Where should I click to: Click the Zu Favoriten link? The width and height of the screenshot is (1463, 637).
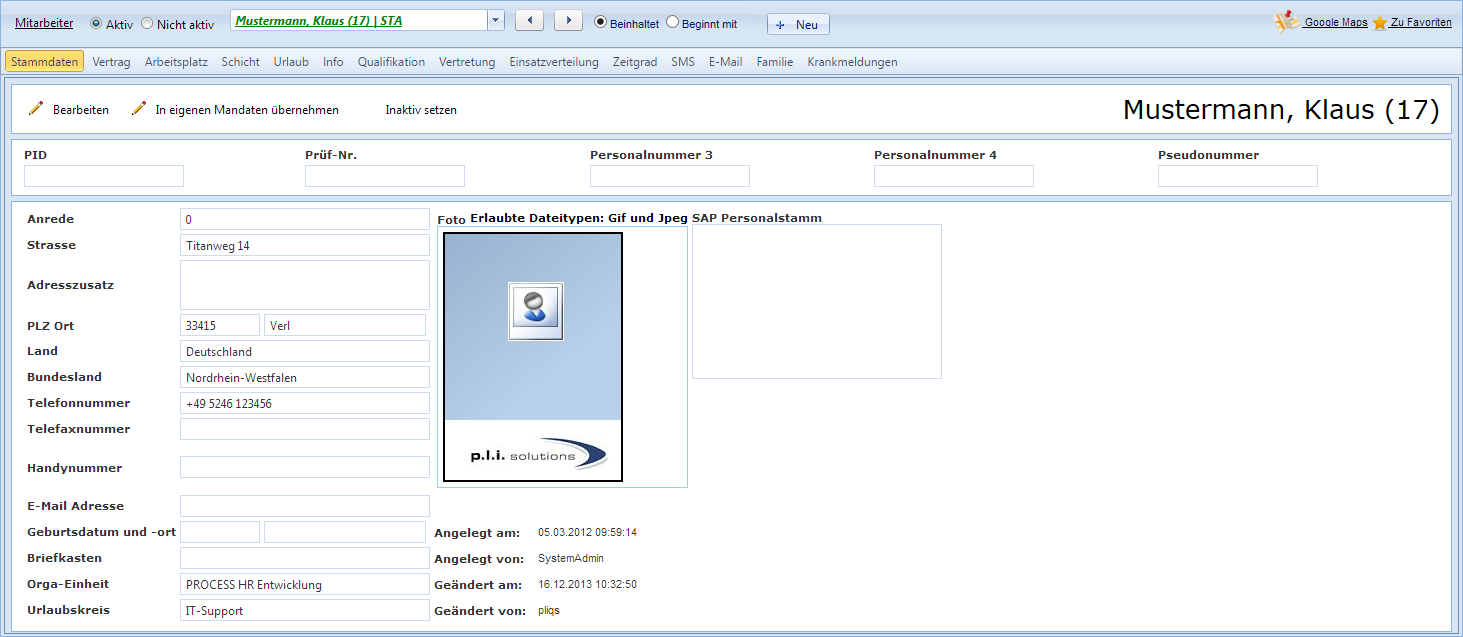click(1421, 22)
